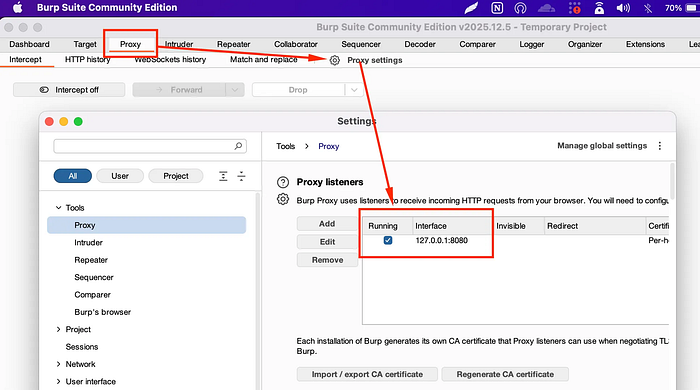Switch to the Dashboard tab
The image size is (700, 390).
click(x=29, y=44)
